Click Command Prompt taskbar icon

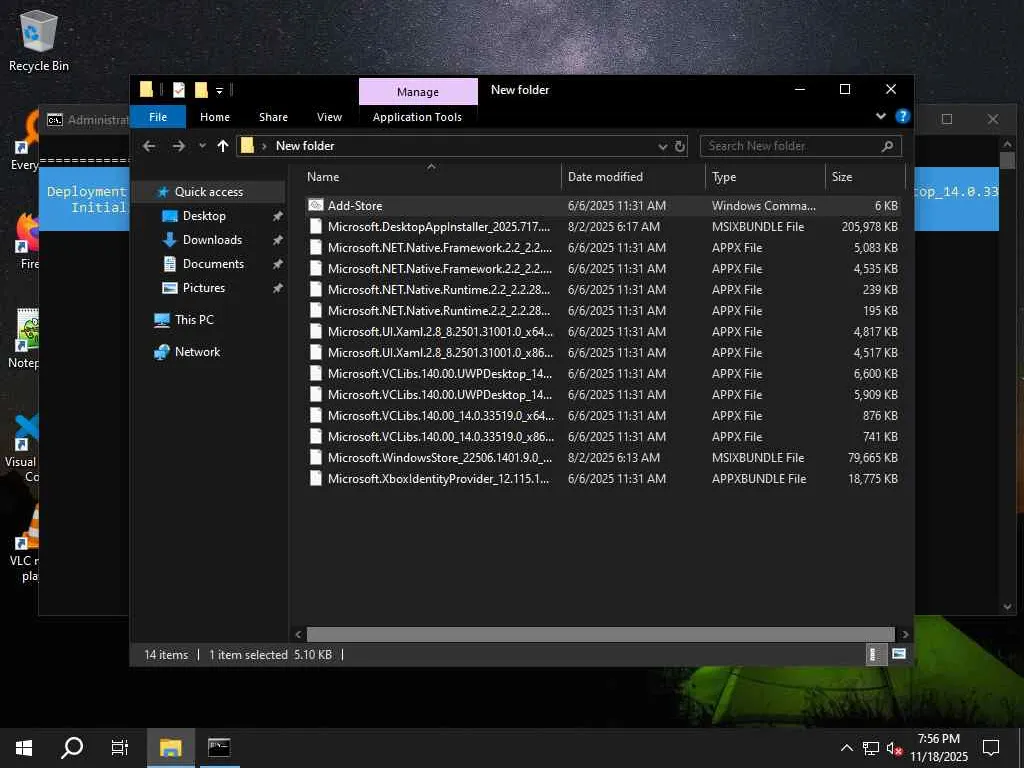click(219, 748)
